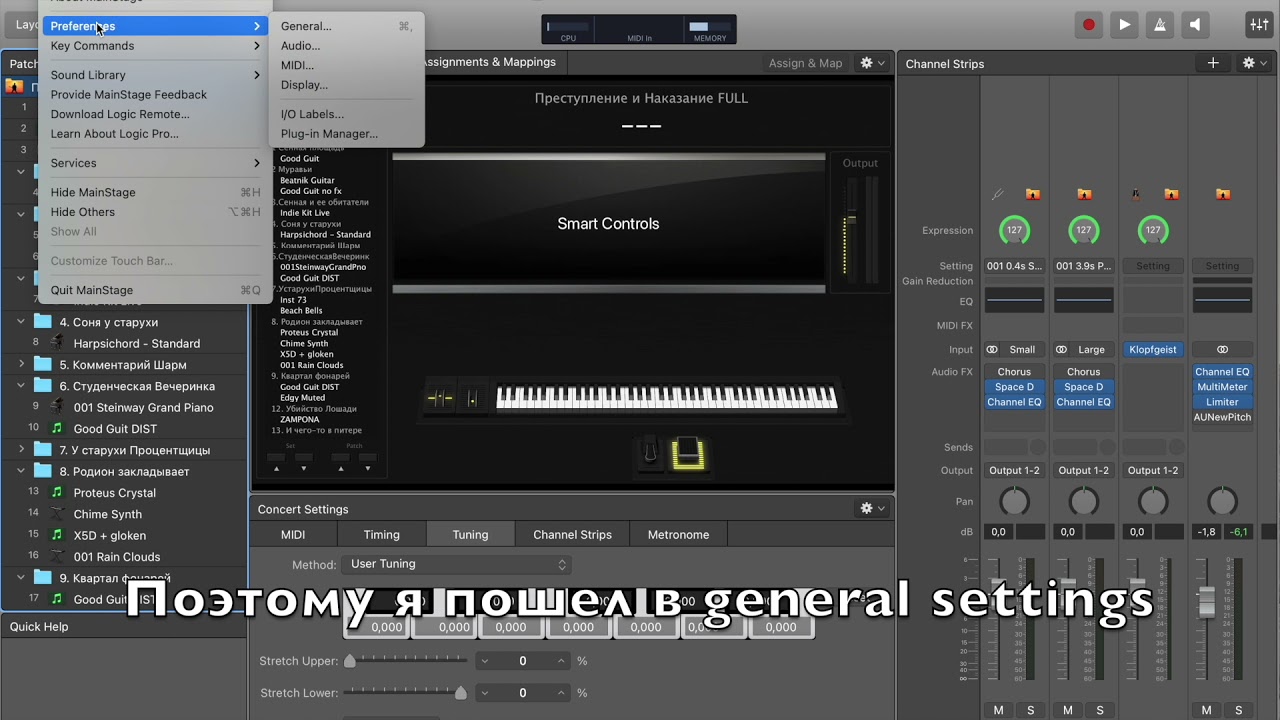Image resolution: width=1280 pixels, height=720 pixels.
Task: Click the tuning fork icon on first strip
Action: (997, 194)
